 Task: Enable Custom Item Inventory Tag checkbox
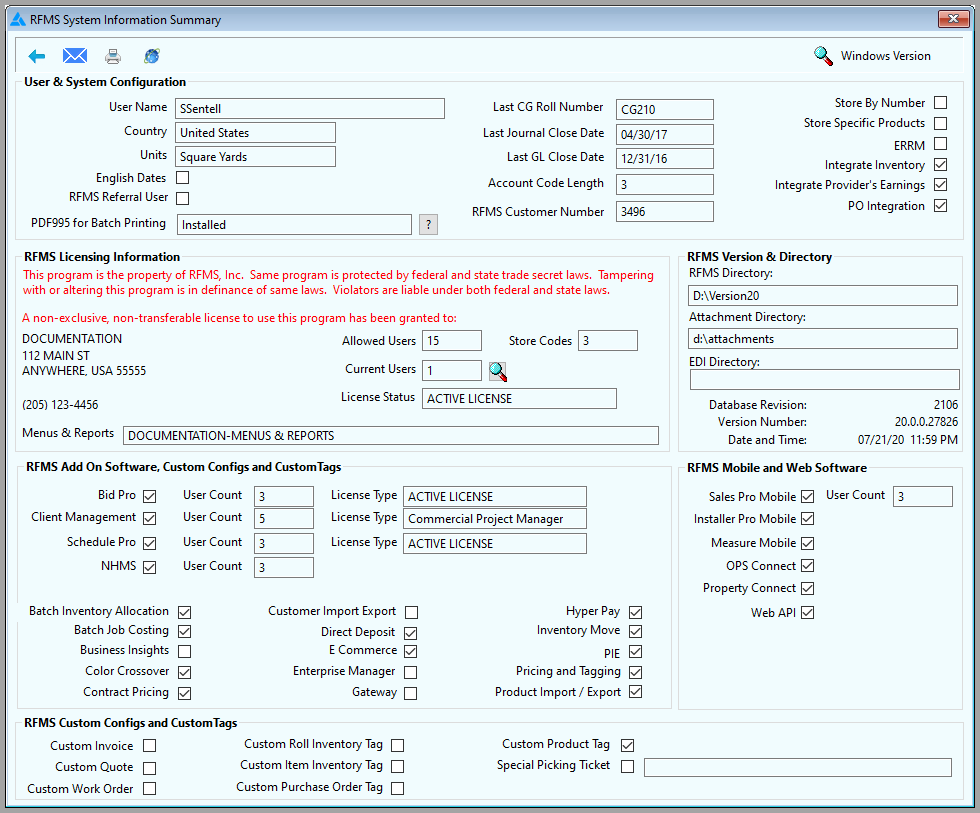point(398,766)
